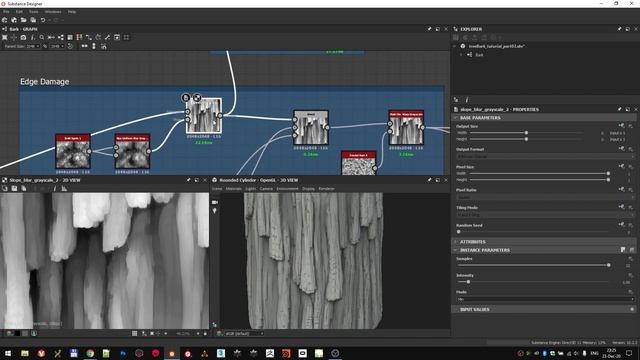640x360 pixels.
Task: Click the 2D view histogram icon
Action: click(x=64, y=189)
